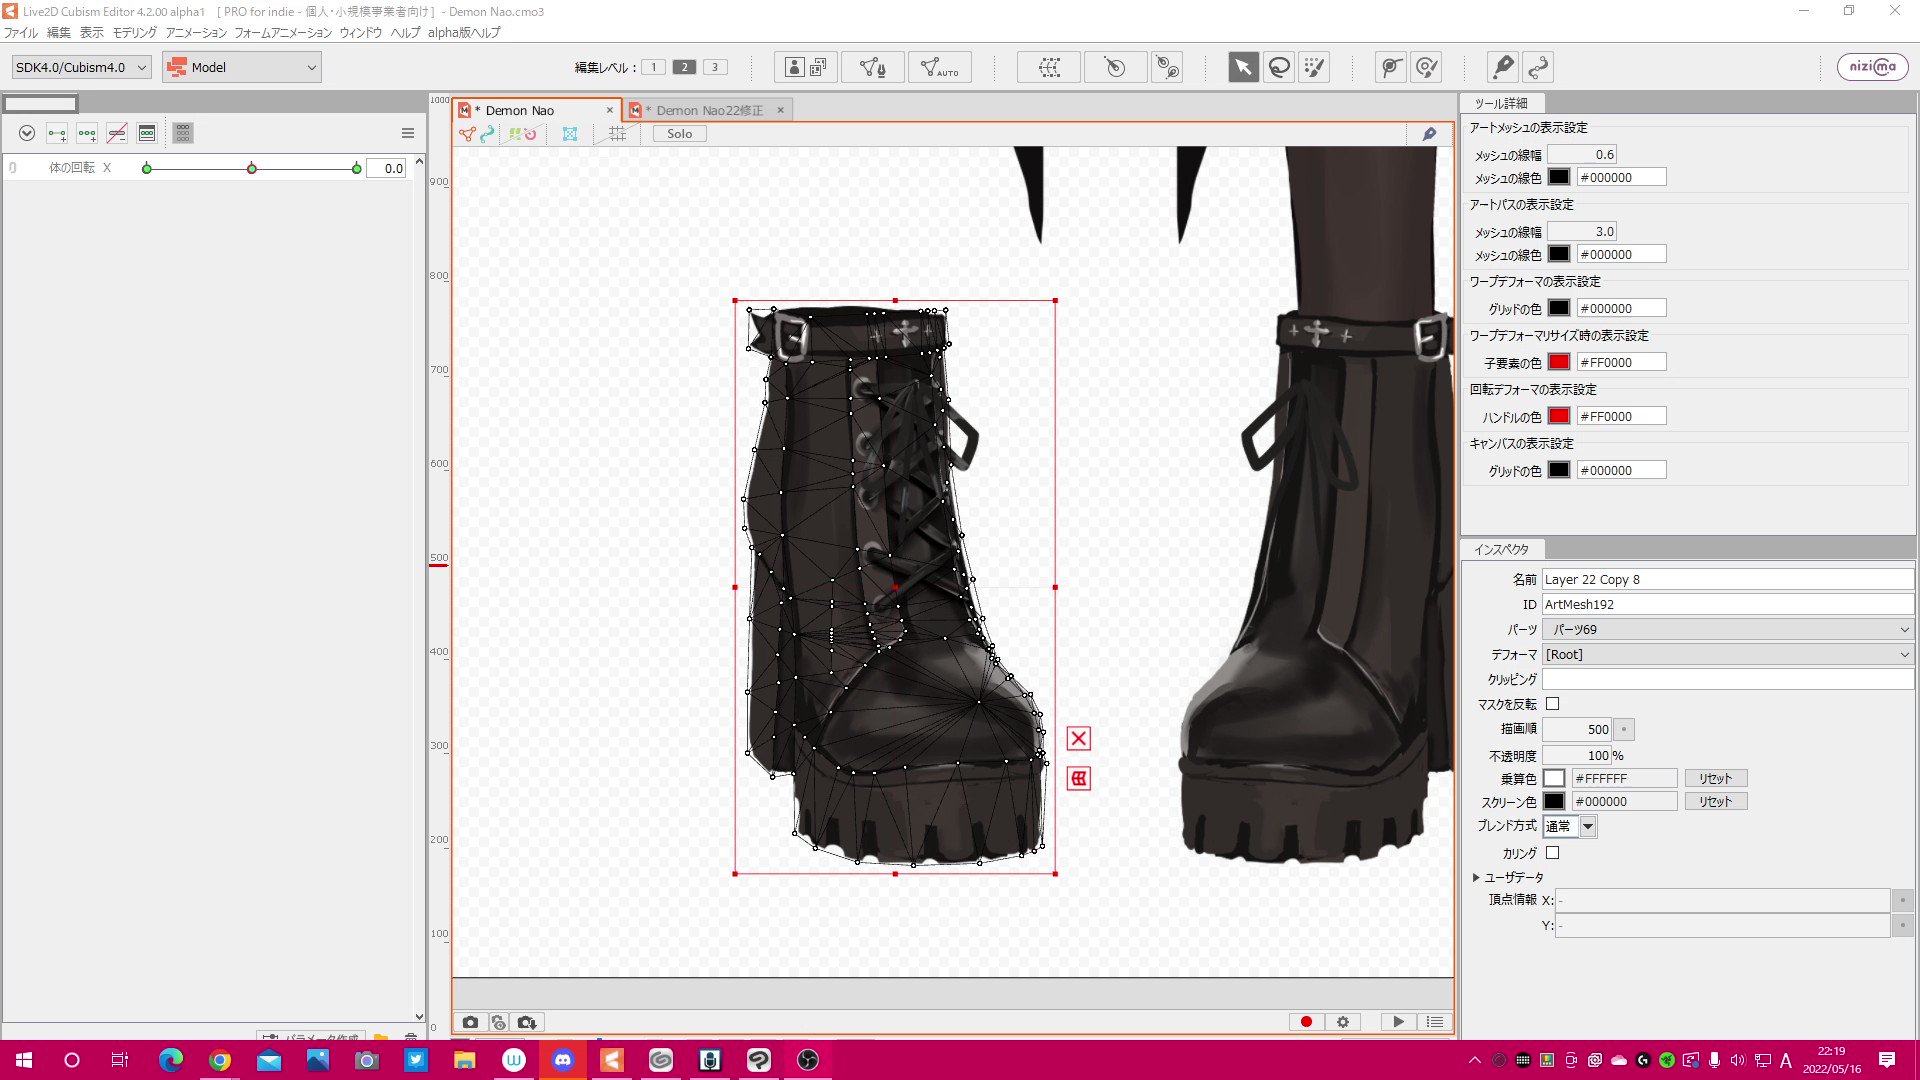Reset the 乗算色 multiply color
This screenshot has height=1080, width=1920.
click(1715, 778)
